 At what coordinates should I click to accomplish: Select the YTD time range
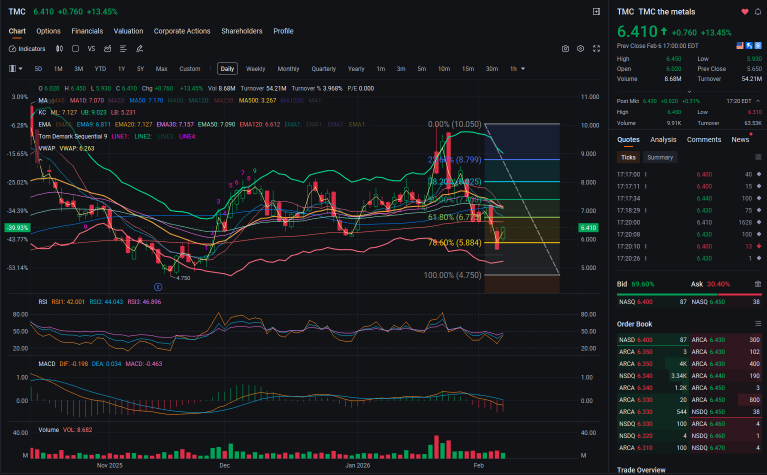coord(100,69)
